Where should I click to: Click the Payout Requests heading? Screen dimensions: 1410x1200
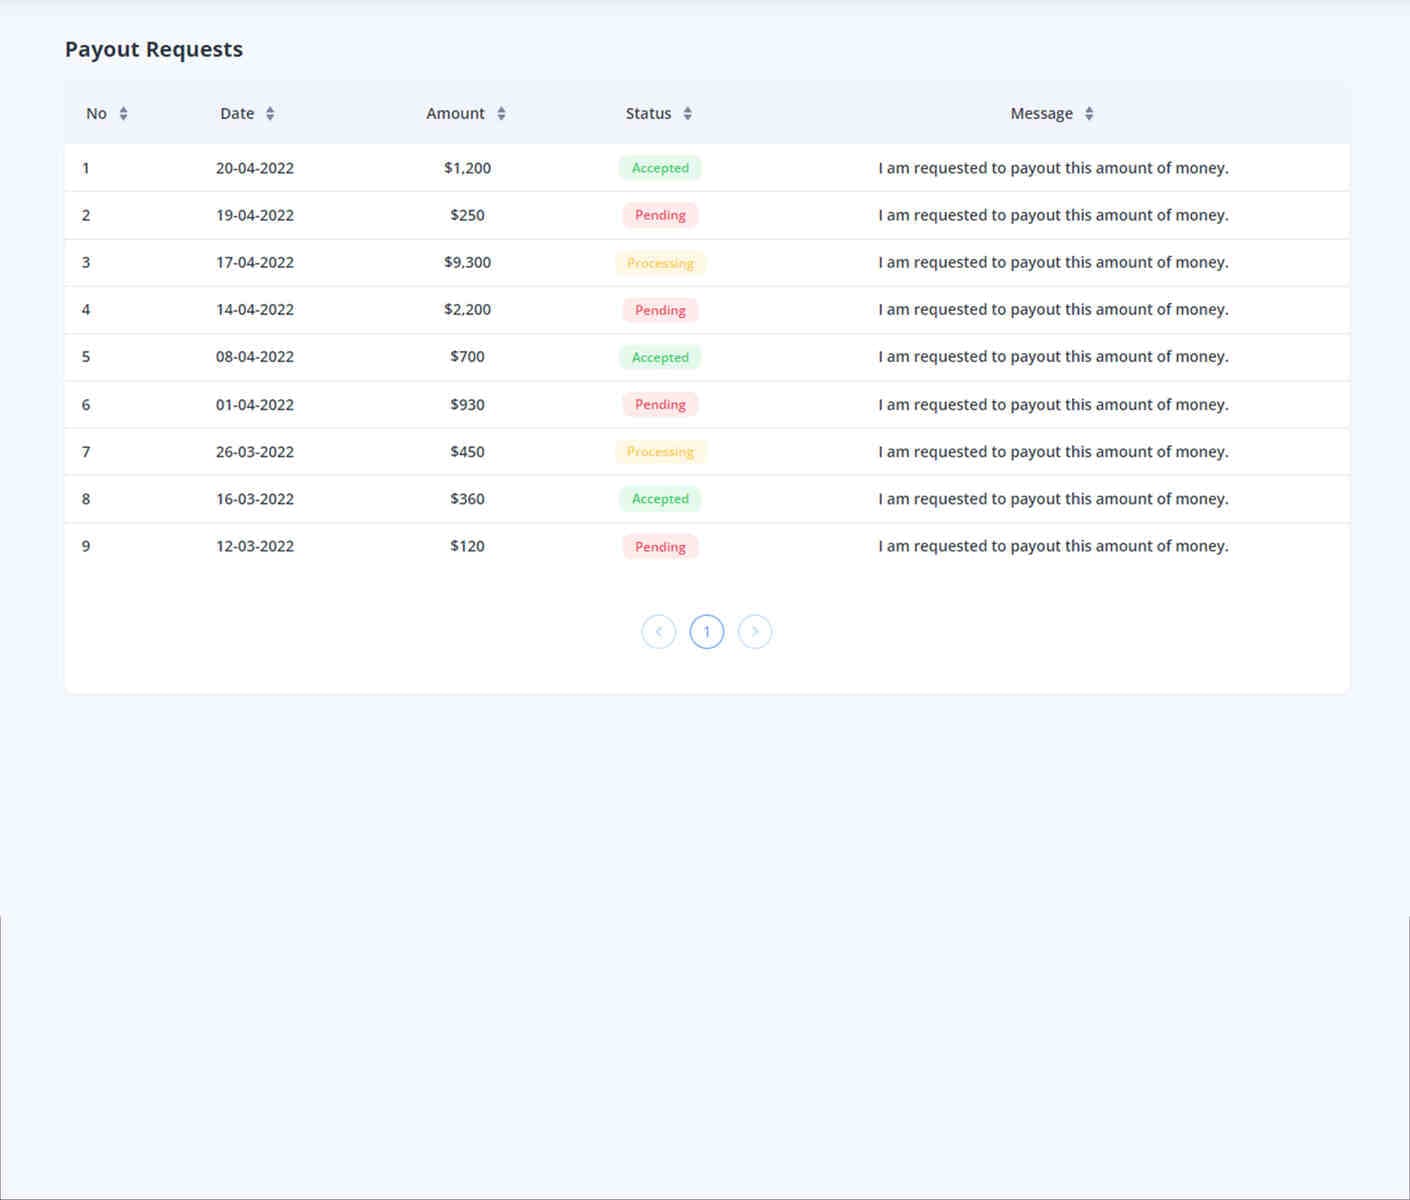click(154, 48)
